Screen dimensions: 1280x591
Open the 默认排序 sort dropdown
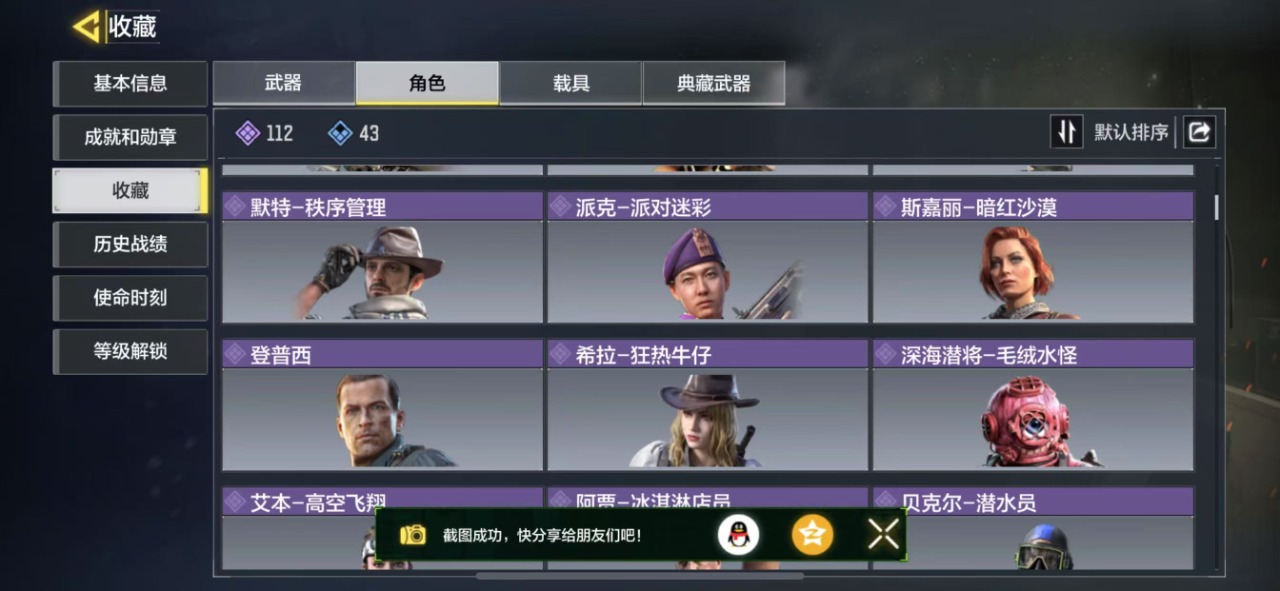click(x=1131, y=132)
